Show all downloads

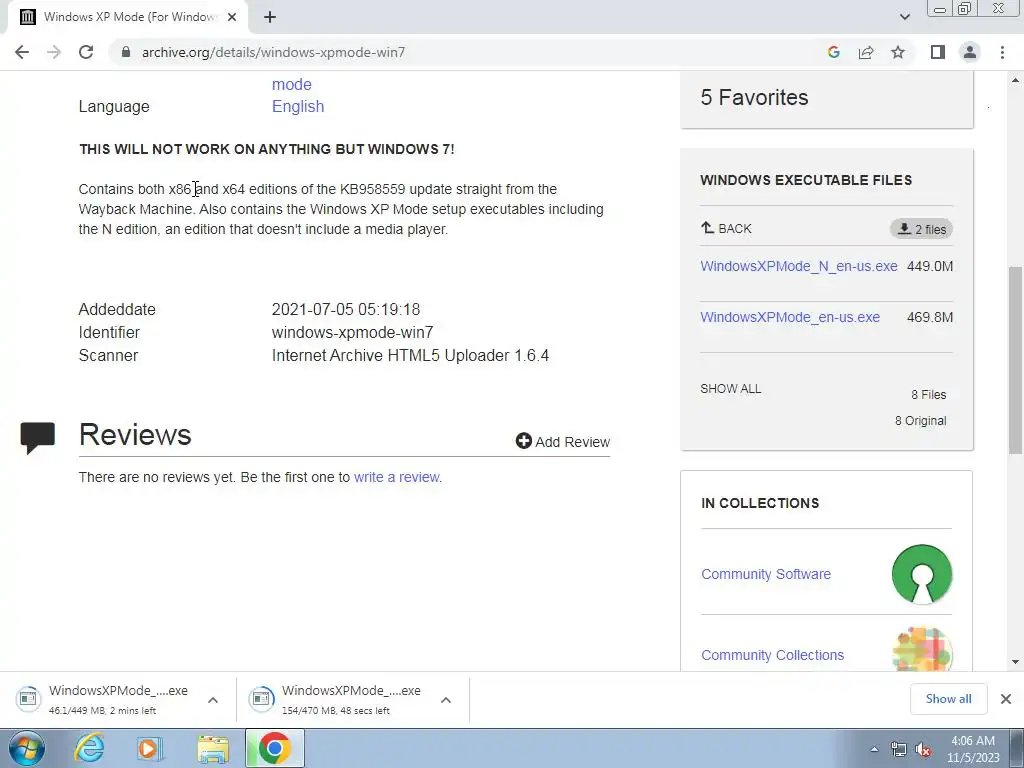click(948, 699)
